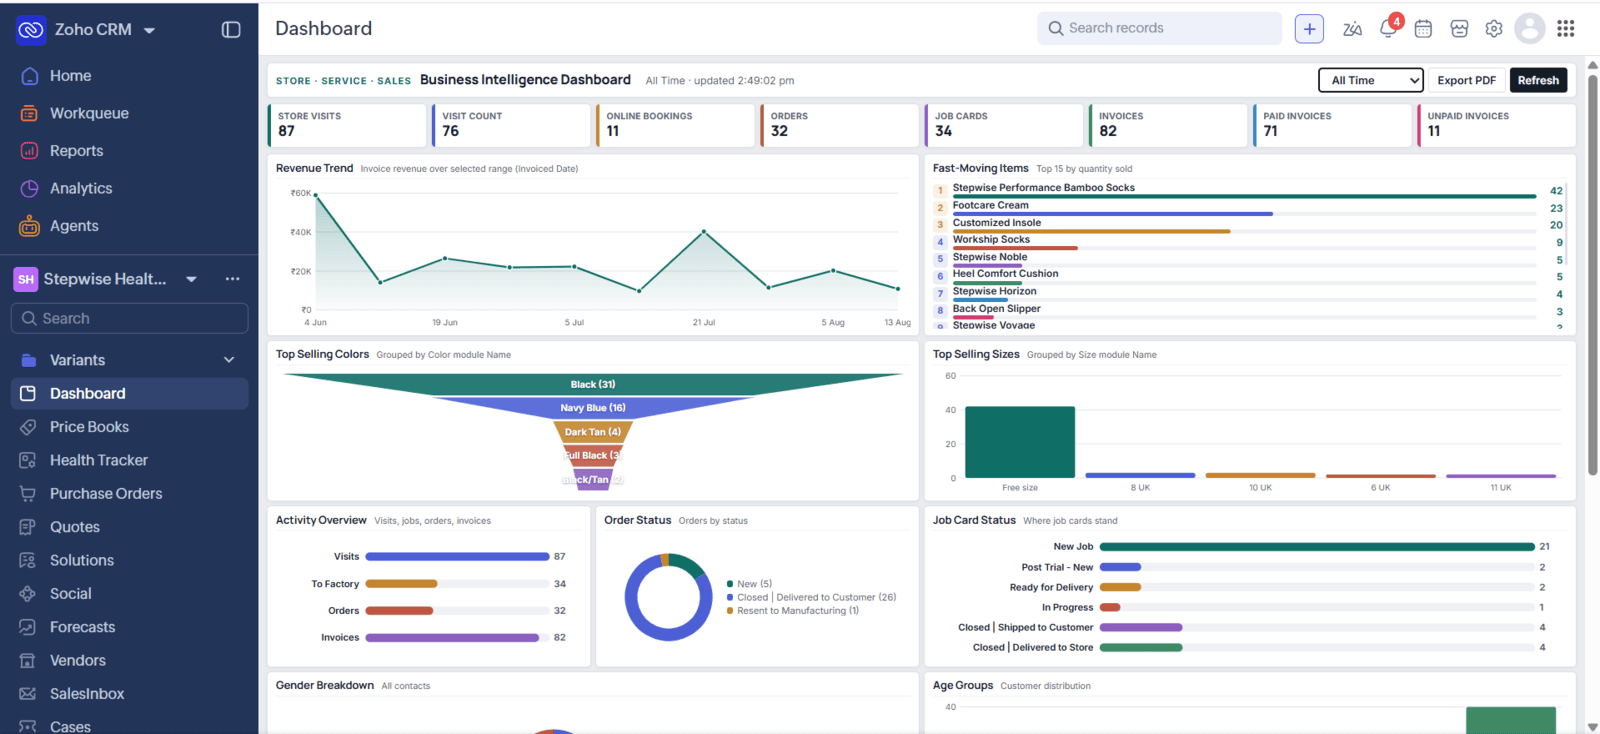The width and height of the screenshot is (1600, 734).
Task: Open the Agents robot icon
Action: coord(30,226)
